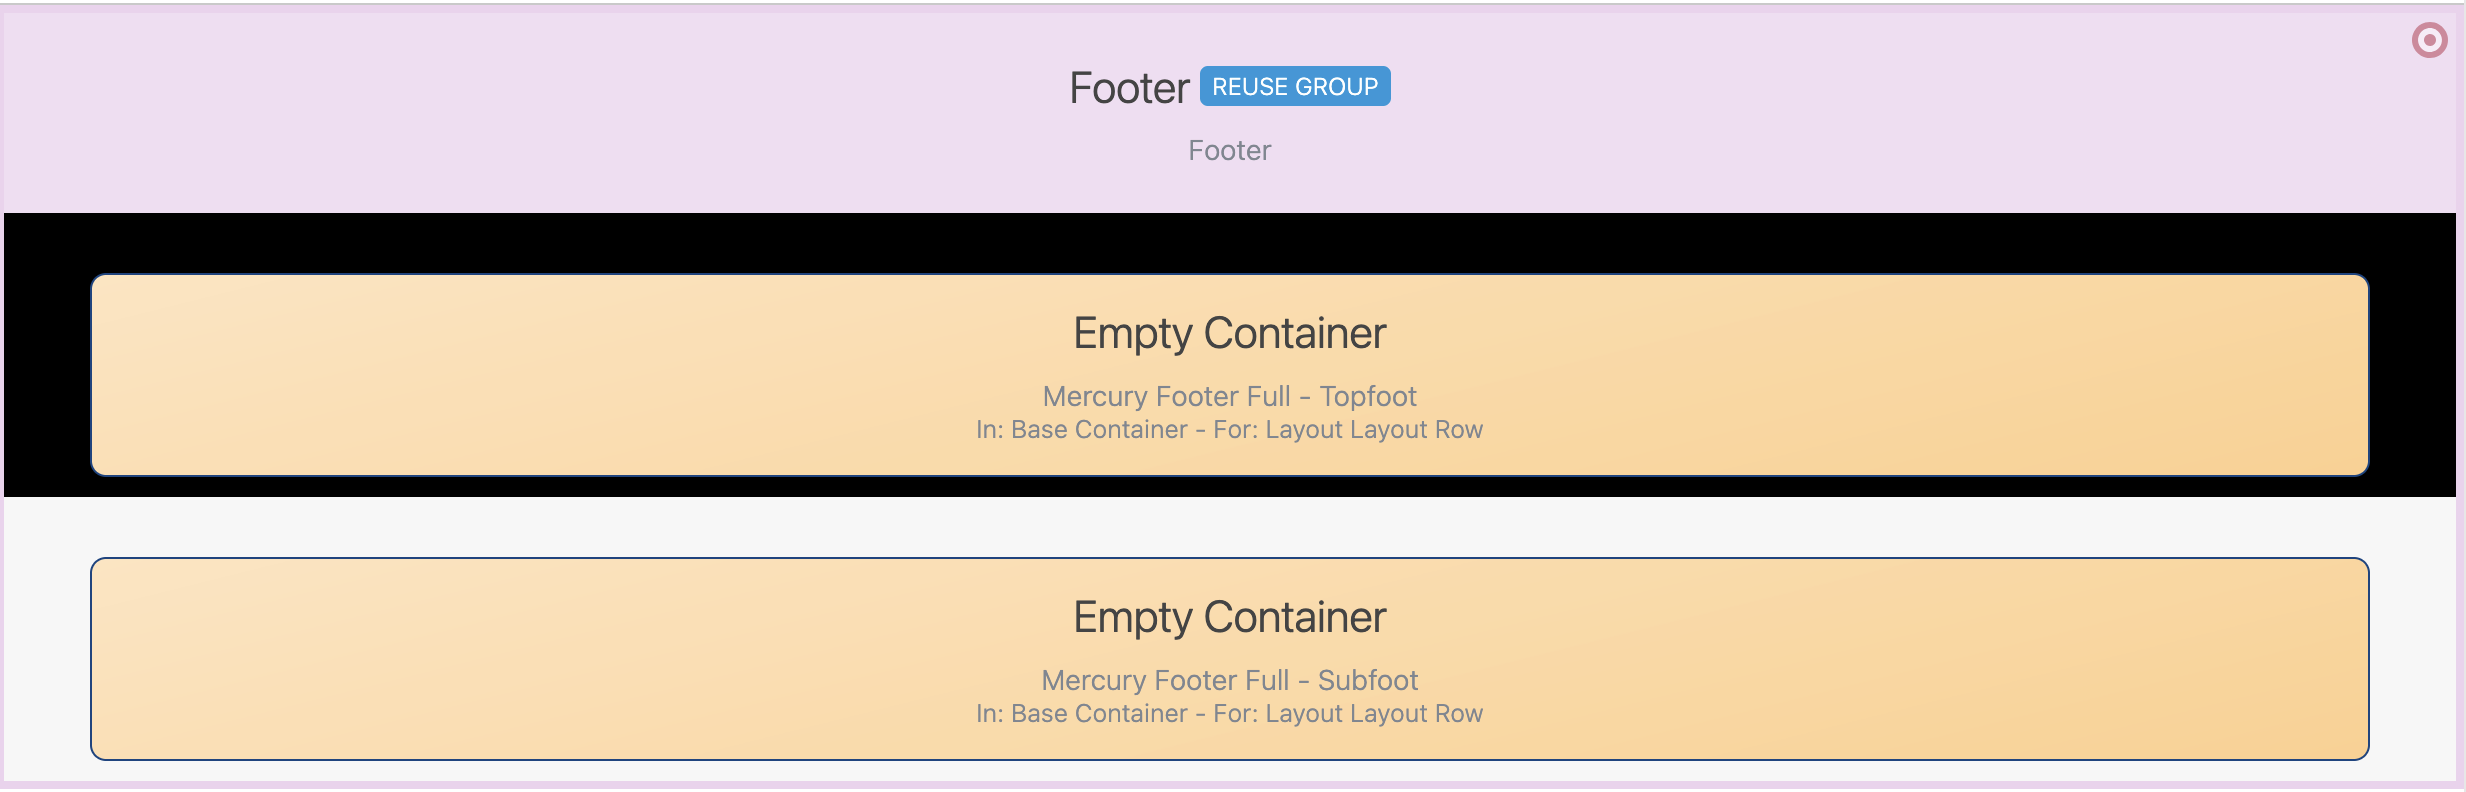The width and height of the screenshot is (2466, 792).
Task: Click the gray Footer subtitle text
Action: (1229, 151)
